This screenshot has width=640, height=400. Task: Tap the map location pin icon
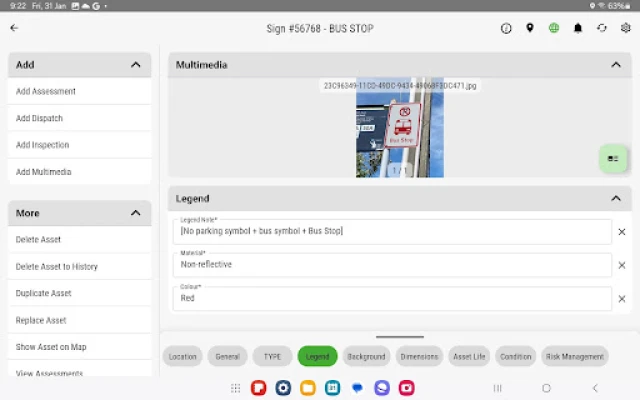click(530, 28)
